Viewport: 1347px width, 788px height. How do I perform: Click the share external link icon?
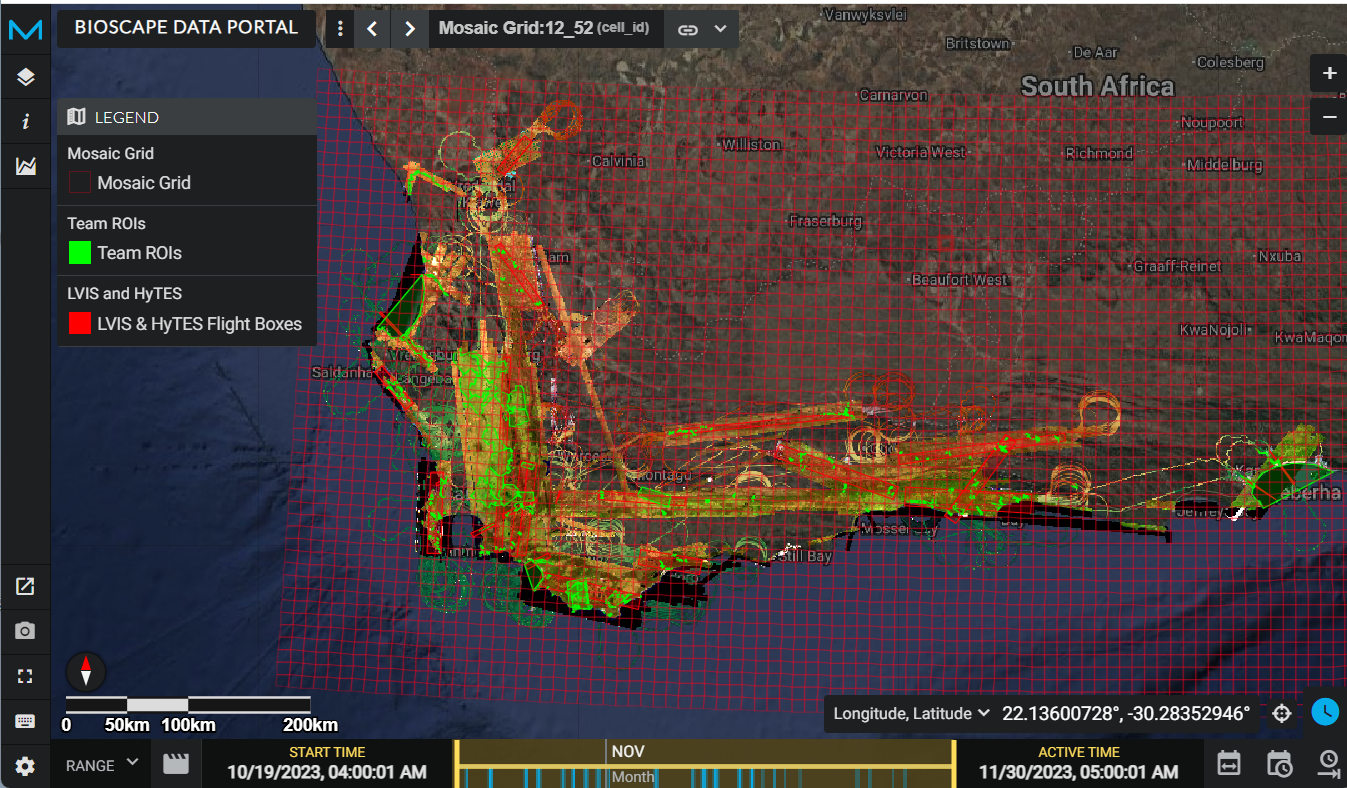click(25, 587)
